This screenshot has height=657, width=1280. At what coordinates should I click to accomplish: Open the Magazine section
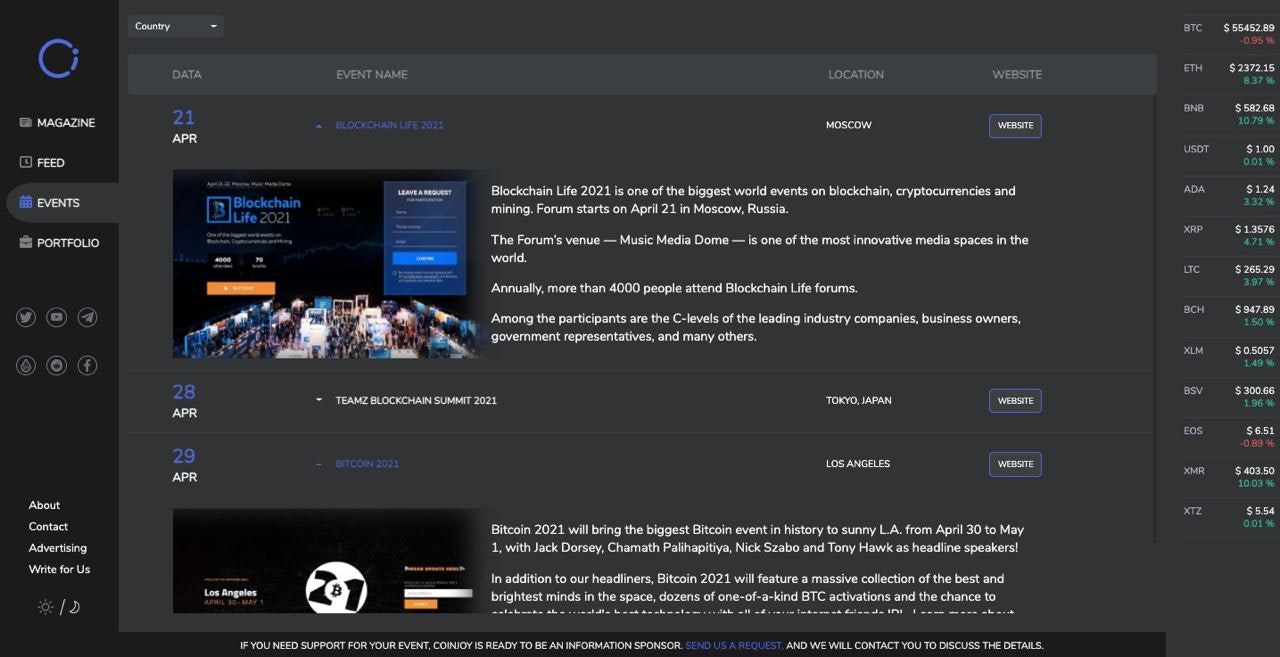pyautogui.click(x=58, y=122)
